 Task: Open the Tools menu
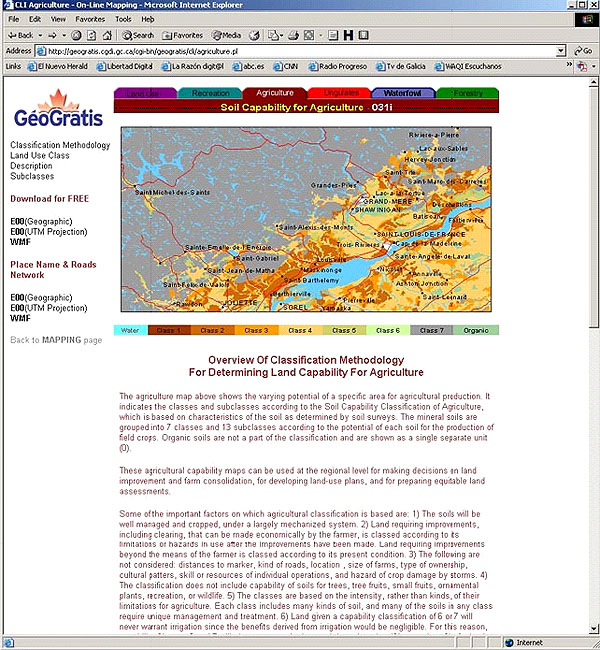(122, 19)
